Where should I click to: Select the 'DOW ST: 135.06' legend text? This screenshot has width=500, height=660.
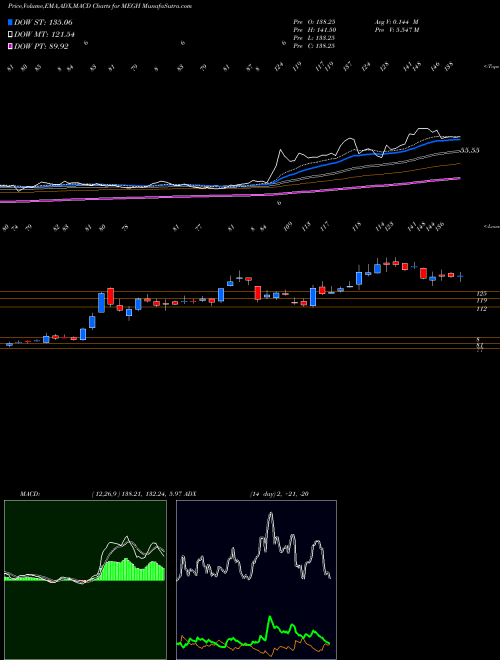[44, 22]
